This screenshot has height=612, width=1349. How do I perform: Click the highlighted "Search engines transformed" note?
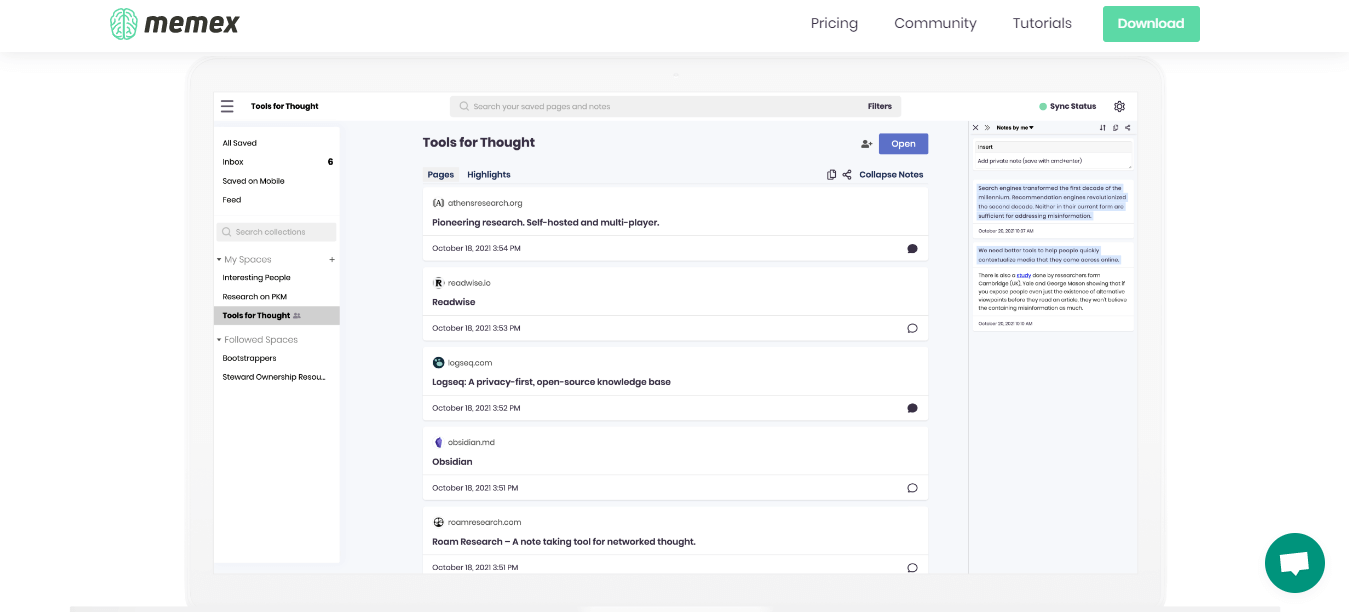(1052, 202)
